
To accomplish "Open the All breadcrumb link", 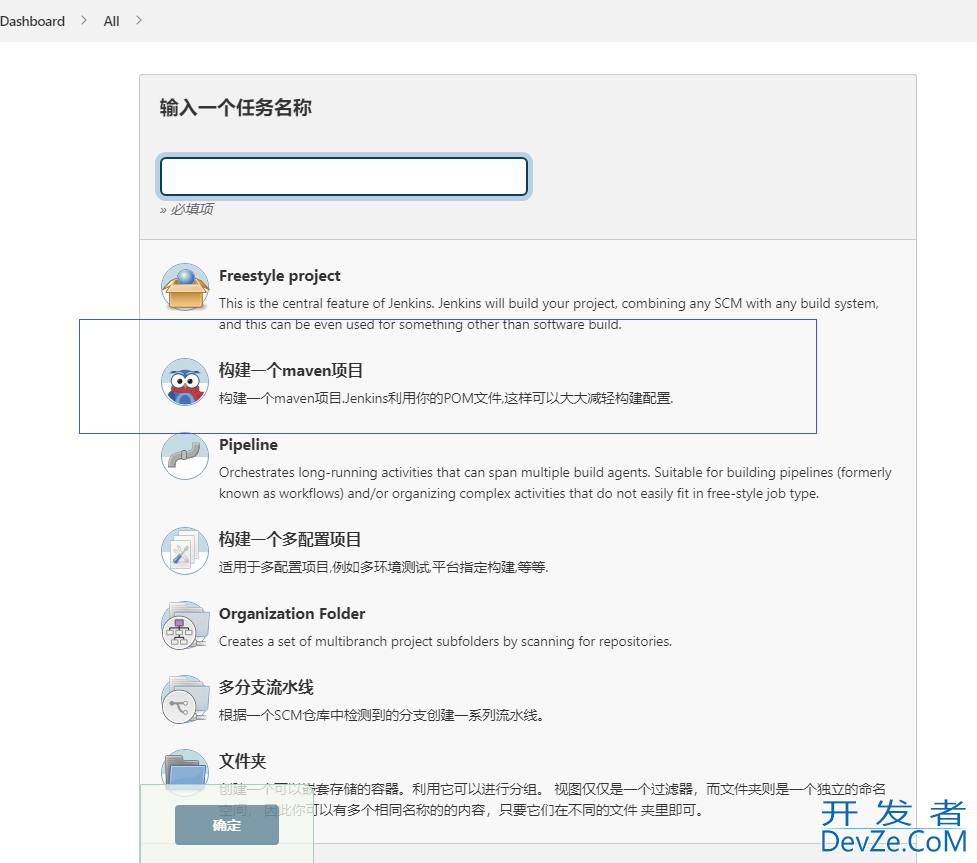I will pyautogui.click(x=111, y=21).
